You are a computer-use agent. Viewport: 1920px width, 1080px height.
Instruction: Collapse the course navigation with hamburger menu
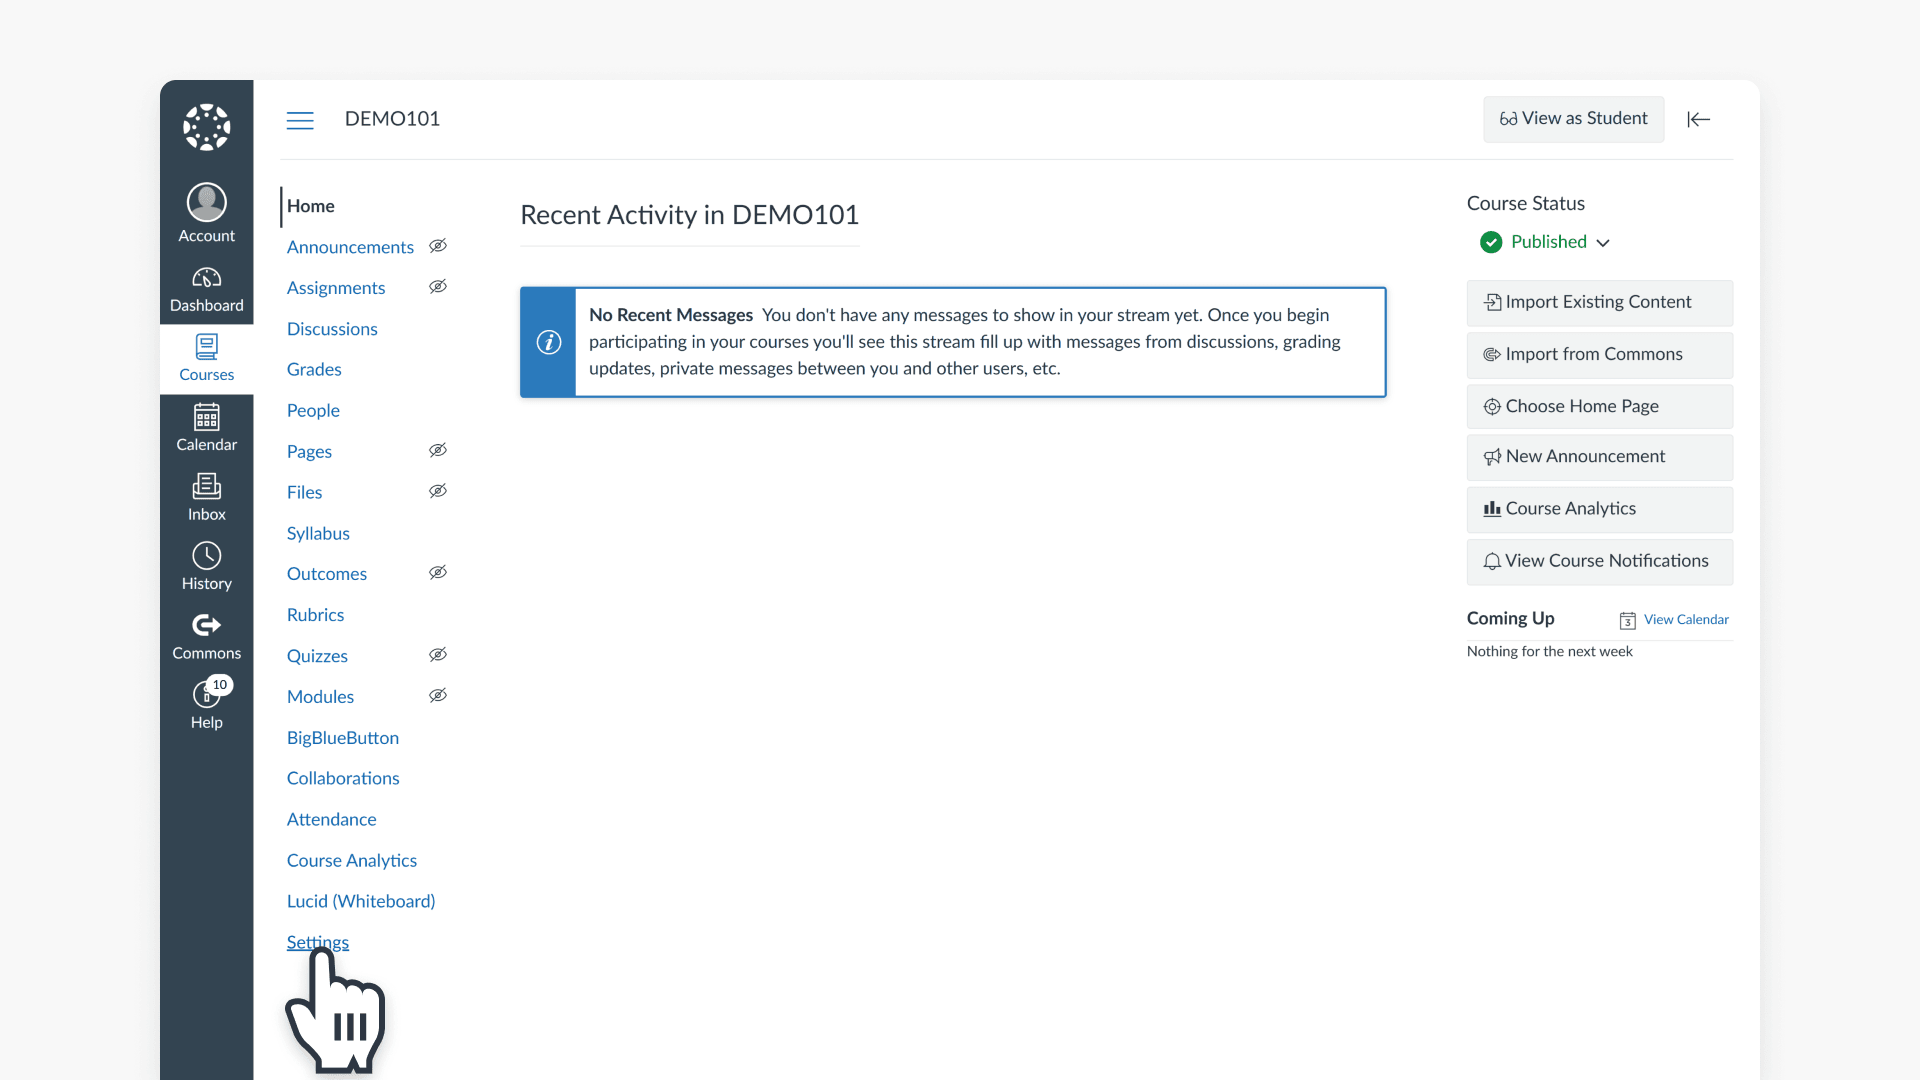[300, 119]
